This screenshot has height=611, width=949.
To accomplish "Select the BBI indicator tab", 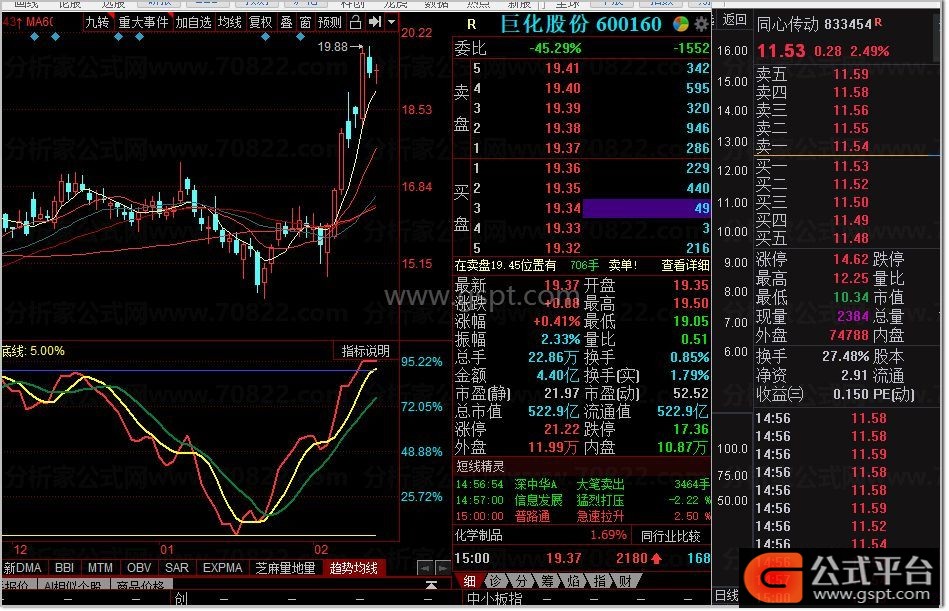I will [64, 568].
